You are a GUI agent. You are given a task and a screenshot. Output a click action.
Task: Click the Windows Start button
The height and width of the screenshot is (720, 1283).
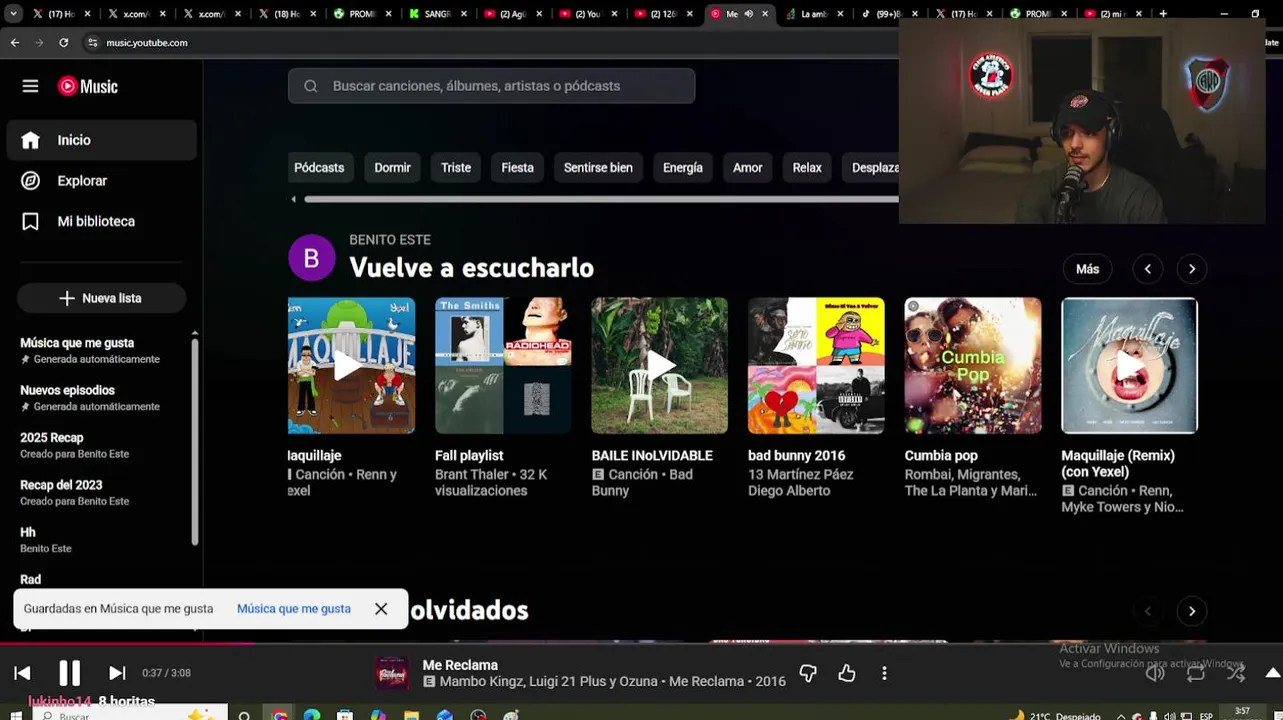click(x=16, y=715)
